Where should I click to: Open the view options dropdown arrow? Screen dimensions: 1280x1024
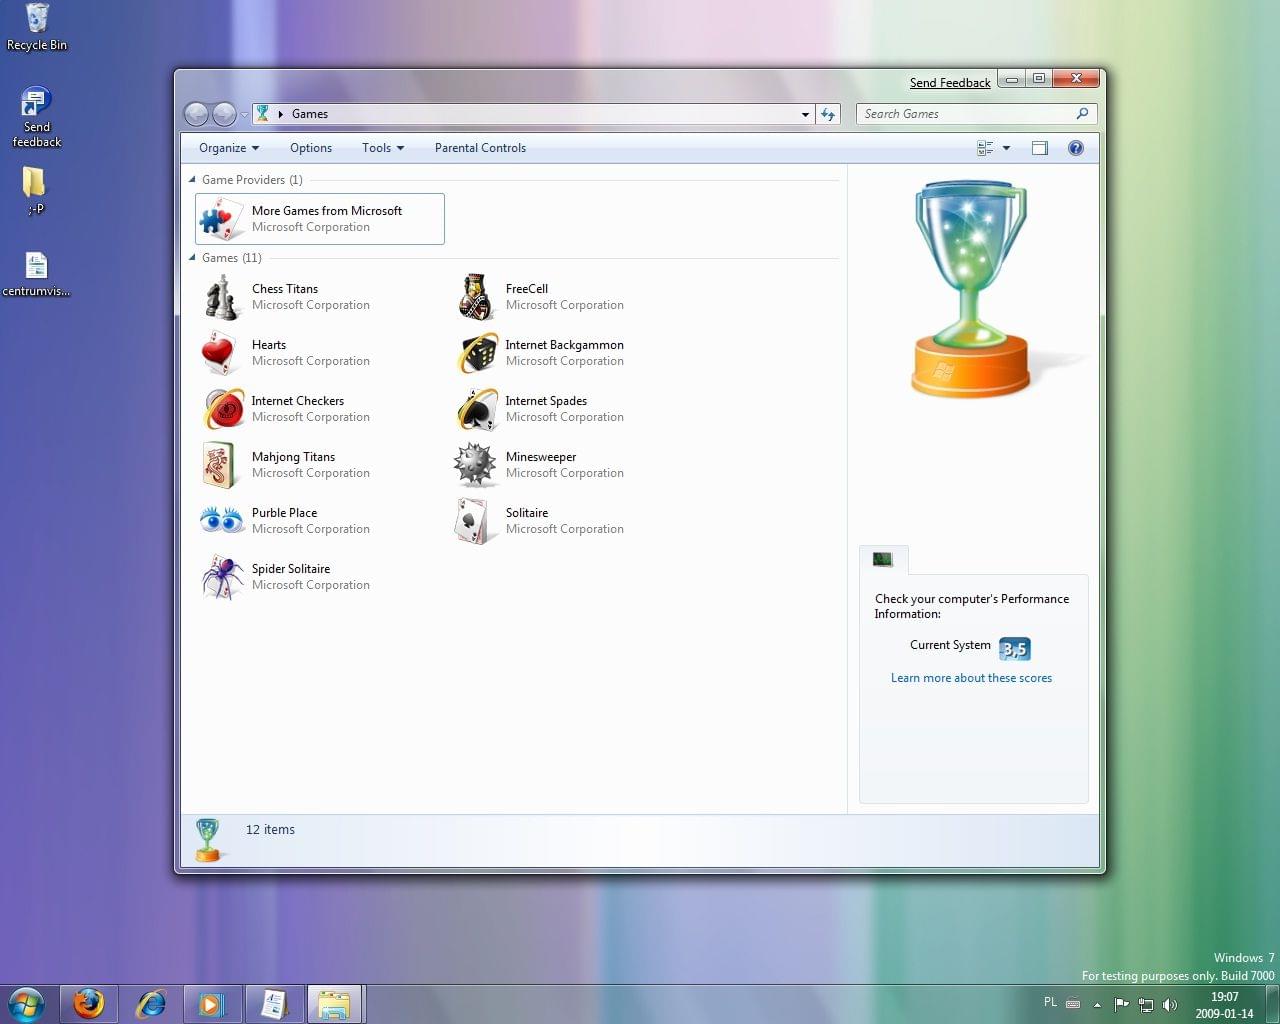1006,148
